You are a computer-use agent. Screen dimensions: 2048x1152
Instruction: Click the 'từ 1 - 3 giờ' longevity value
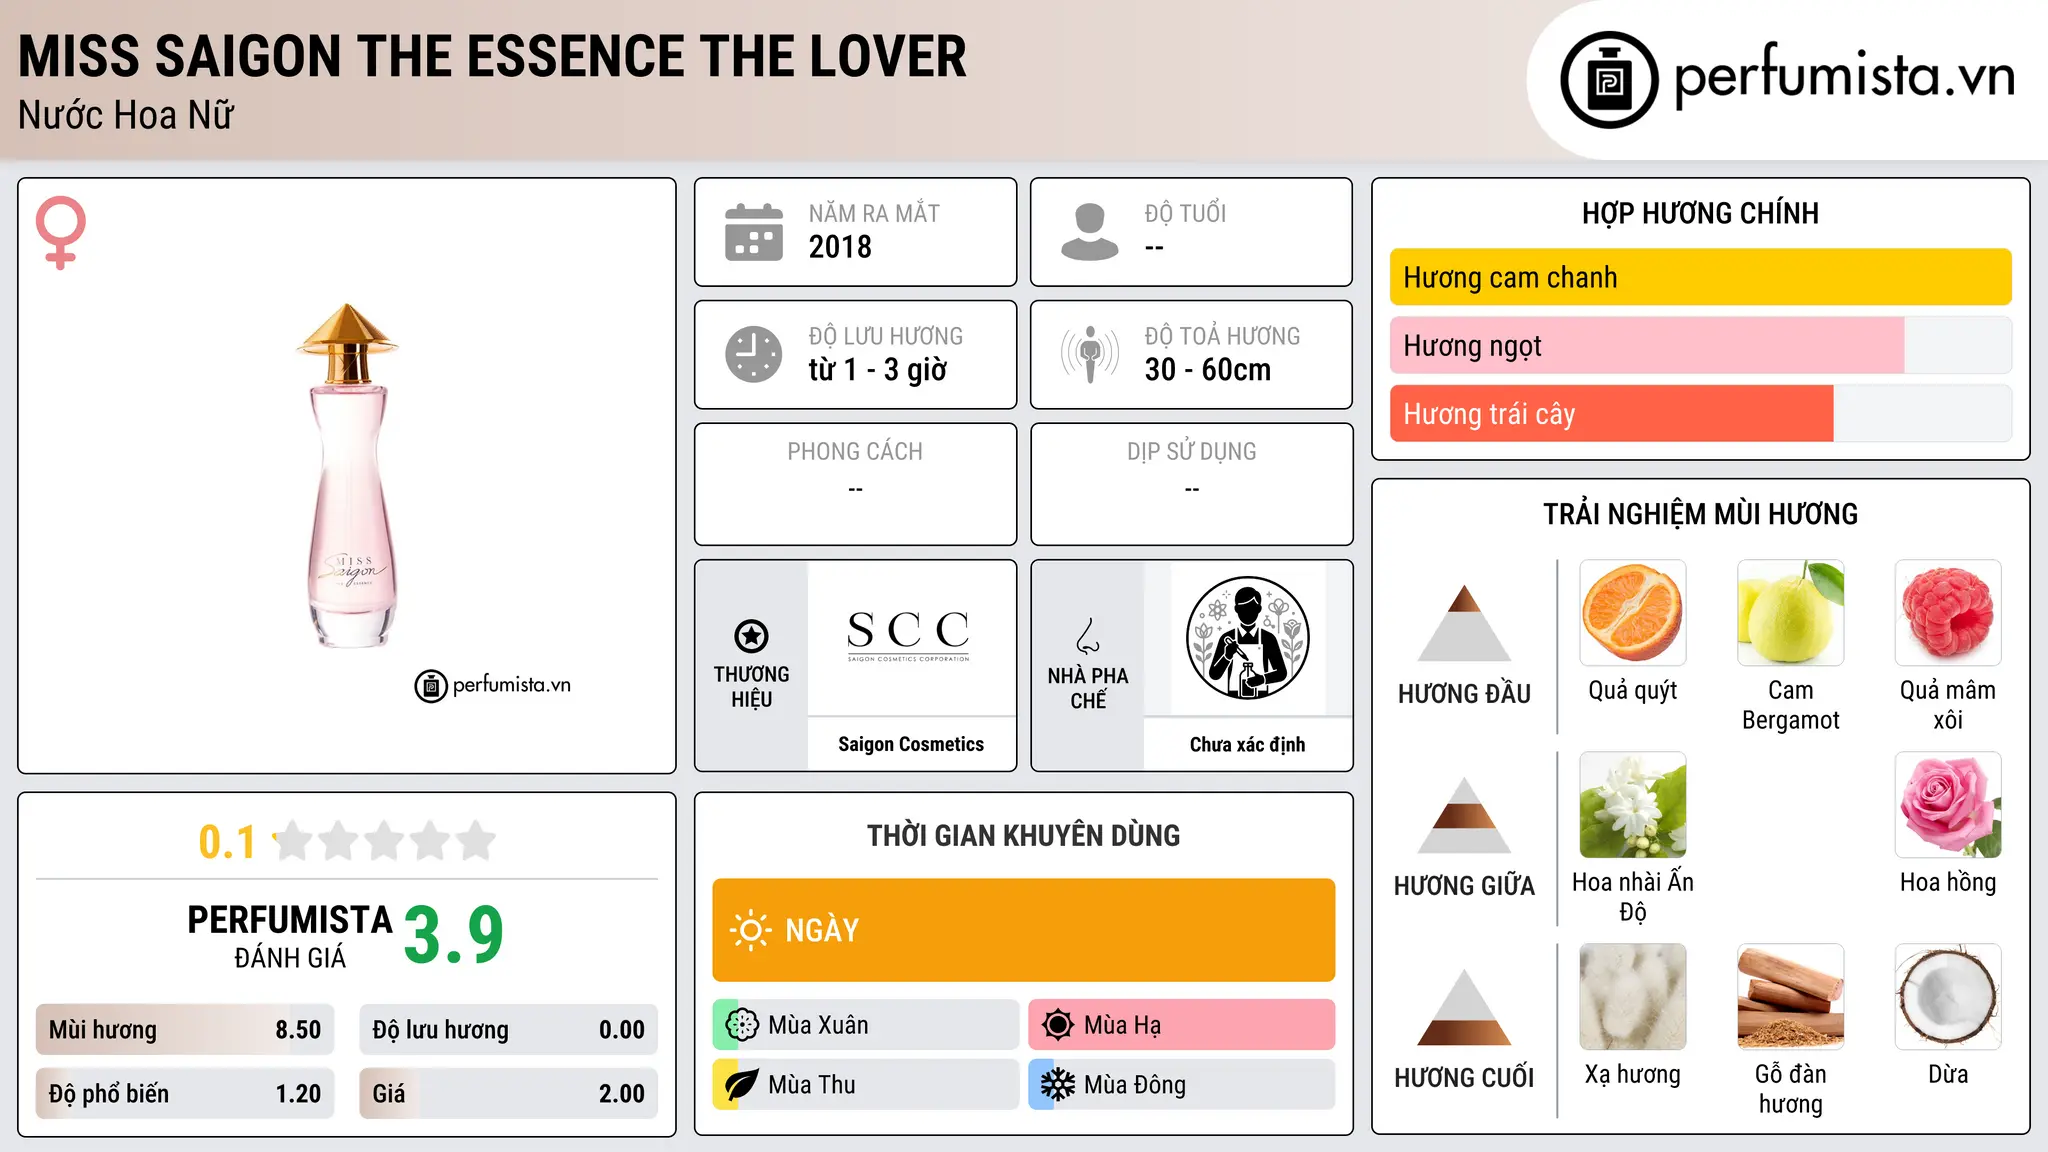(x=877, y=370)
